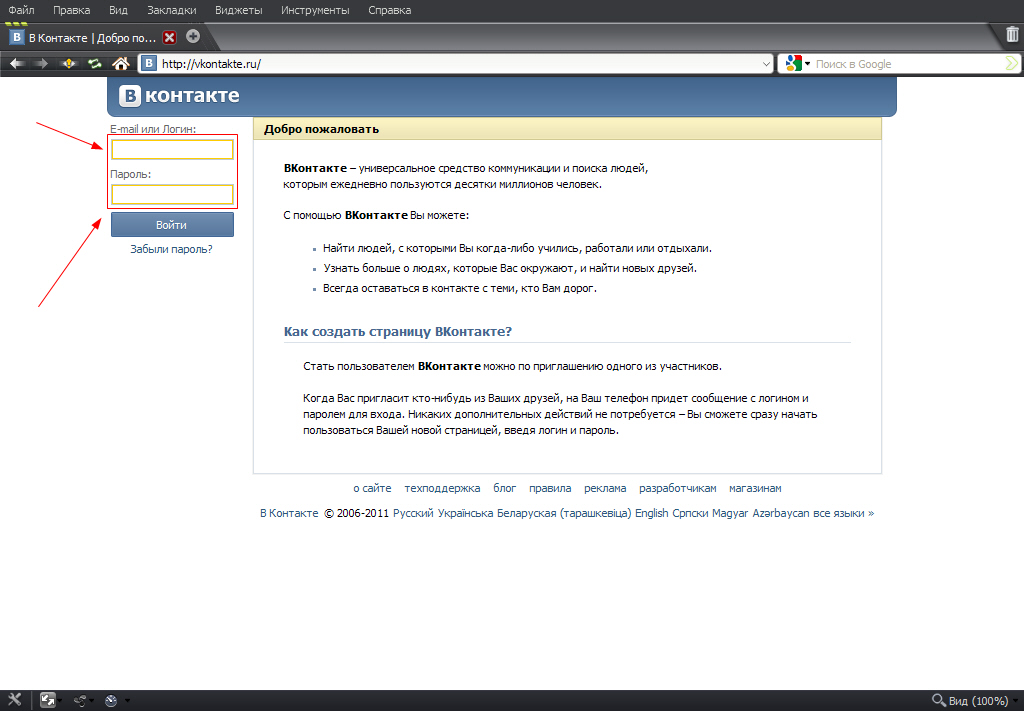Close the В Контакте tab
This screenshot has height=711, width=1024.
pos(169,37)
